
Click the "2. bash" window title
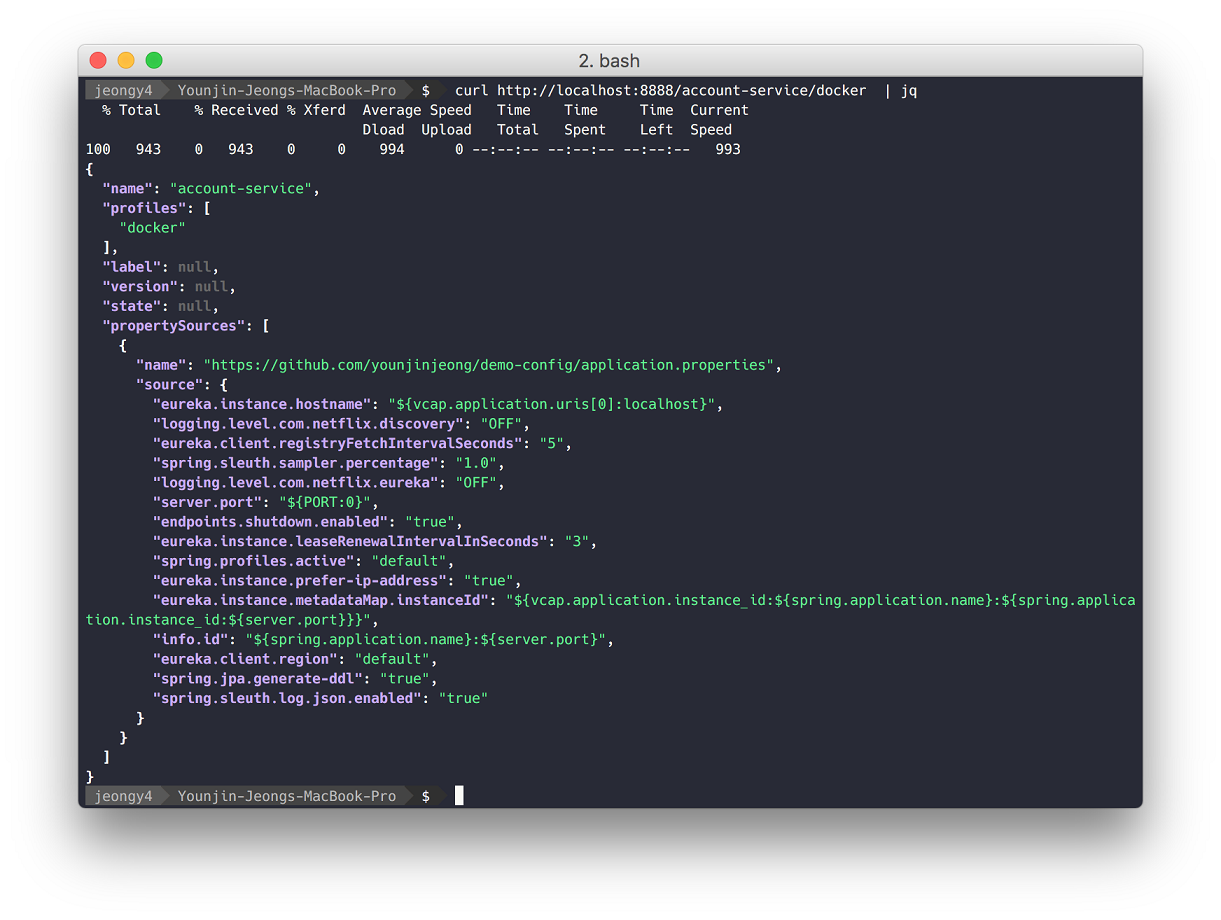click(609, 61)
